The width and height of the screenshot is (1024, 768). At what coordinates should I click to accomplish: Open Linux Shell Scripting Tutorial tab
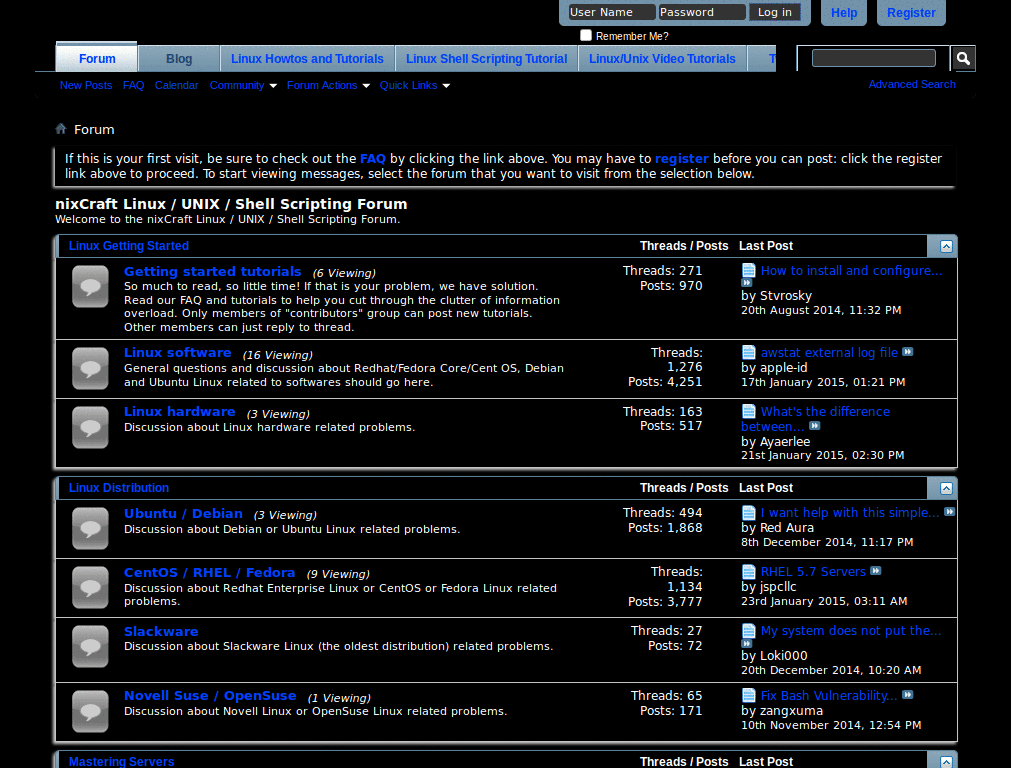(x=487, y=59)
